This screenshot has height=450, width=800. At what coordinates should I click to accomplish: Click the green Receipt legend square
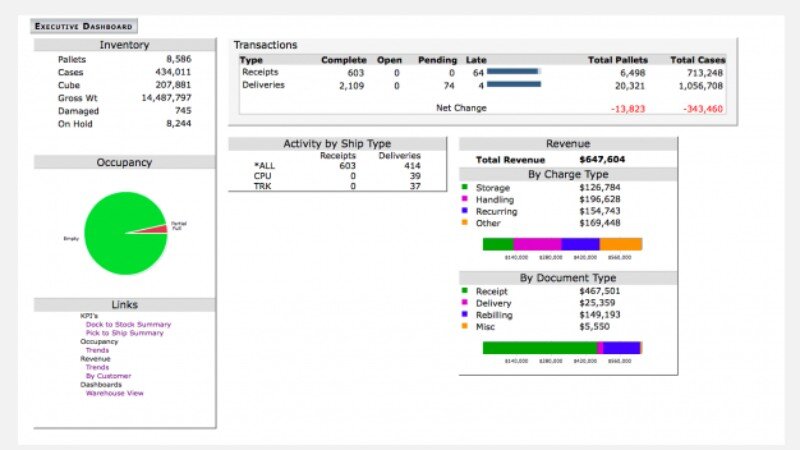click(x=465, y=291)
